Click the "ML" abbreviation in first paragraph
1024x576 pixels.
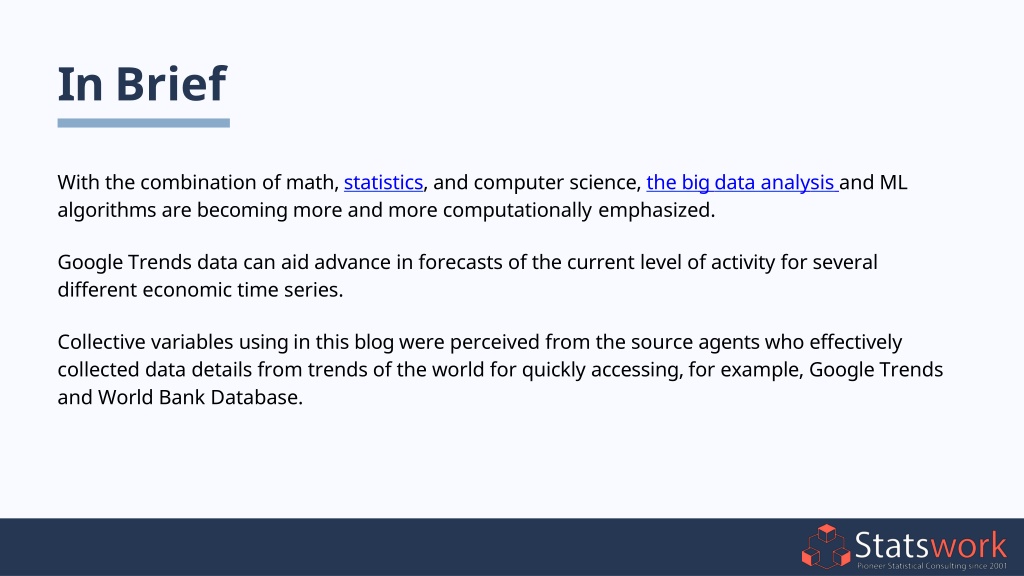(893, 182)
